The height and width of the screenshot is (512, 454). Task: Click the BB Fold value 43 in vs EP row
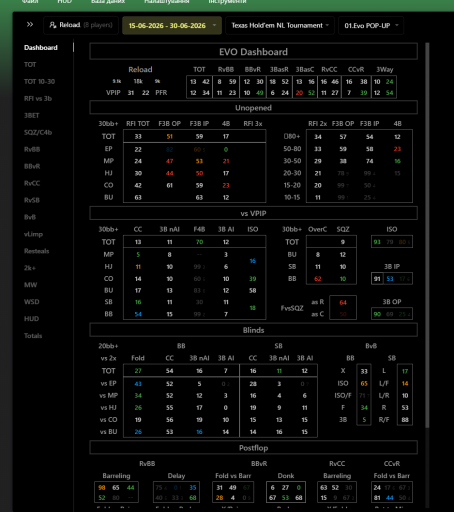pyautogui.click(x=138, y=384)
